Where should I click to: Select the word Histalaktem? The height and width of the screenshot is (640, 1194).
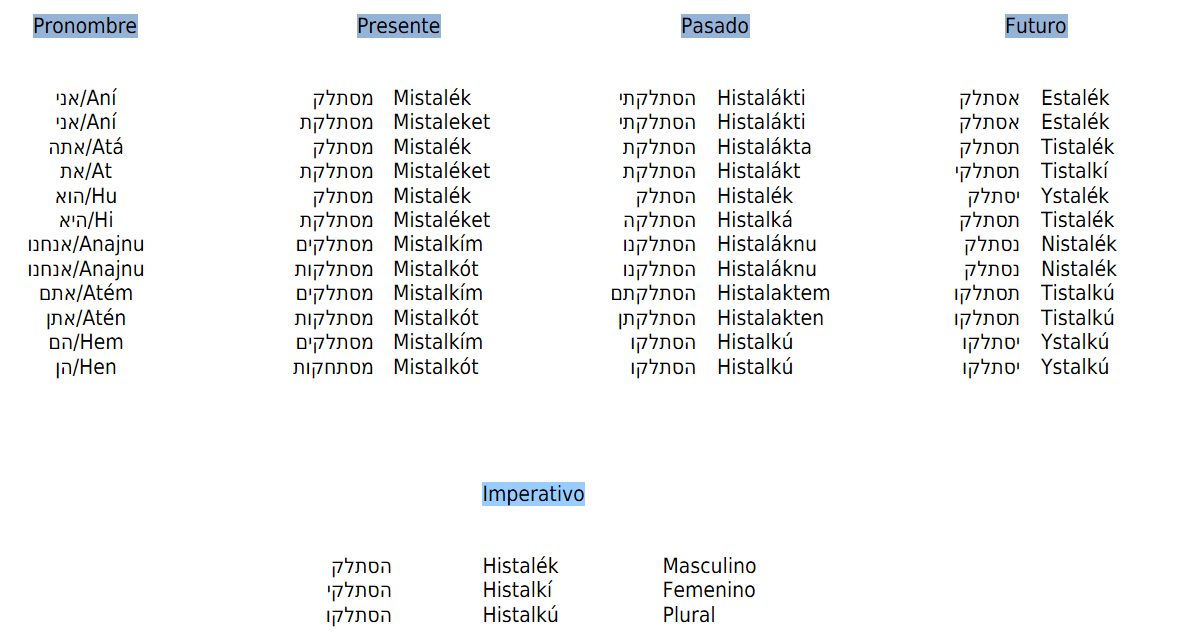click(774, 293)
